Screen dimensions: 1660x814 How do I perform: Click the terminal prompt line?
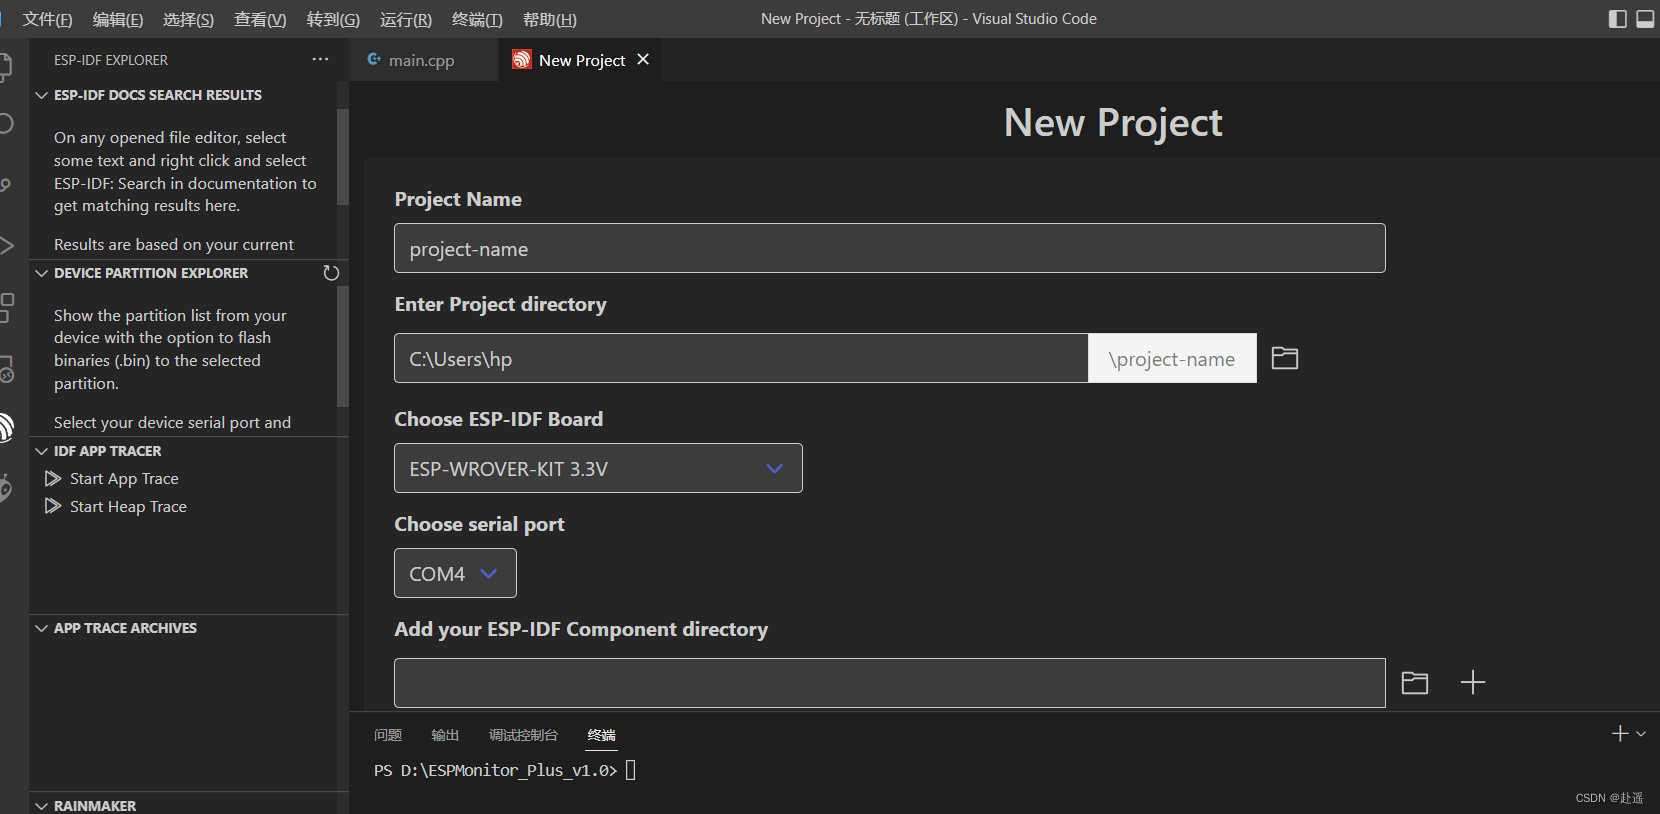pos(505,770)
